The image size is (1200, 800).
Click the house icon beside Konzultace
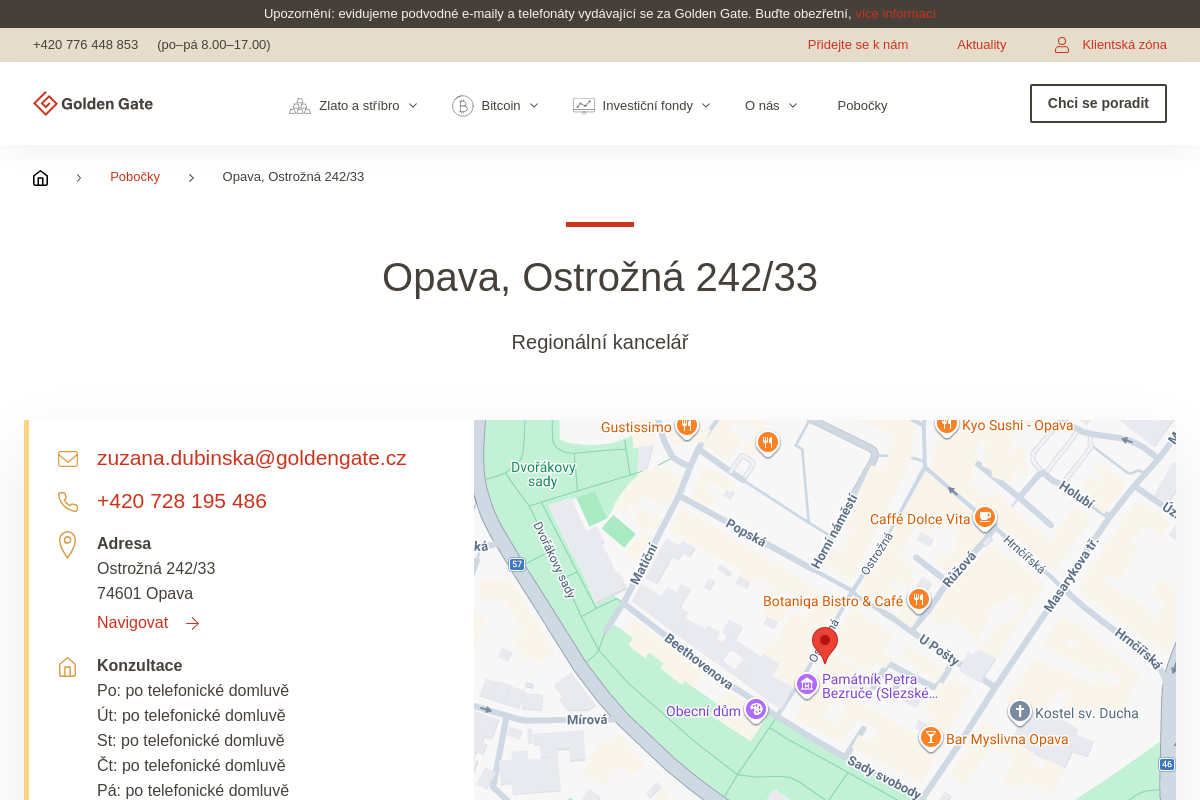(67, 667)
